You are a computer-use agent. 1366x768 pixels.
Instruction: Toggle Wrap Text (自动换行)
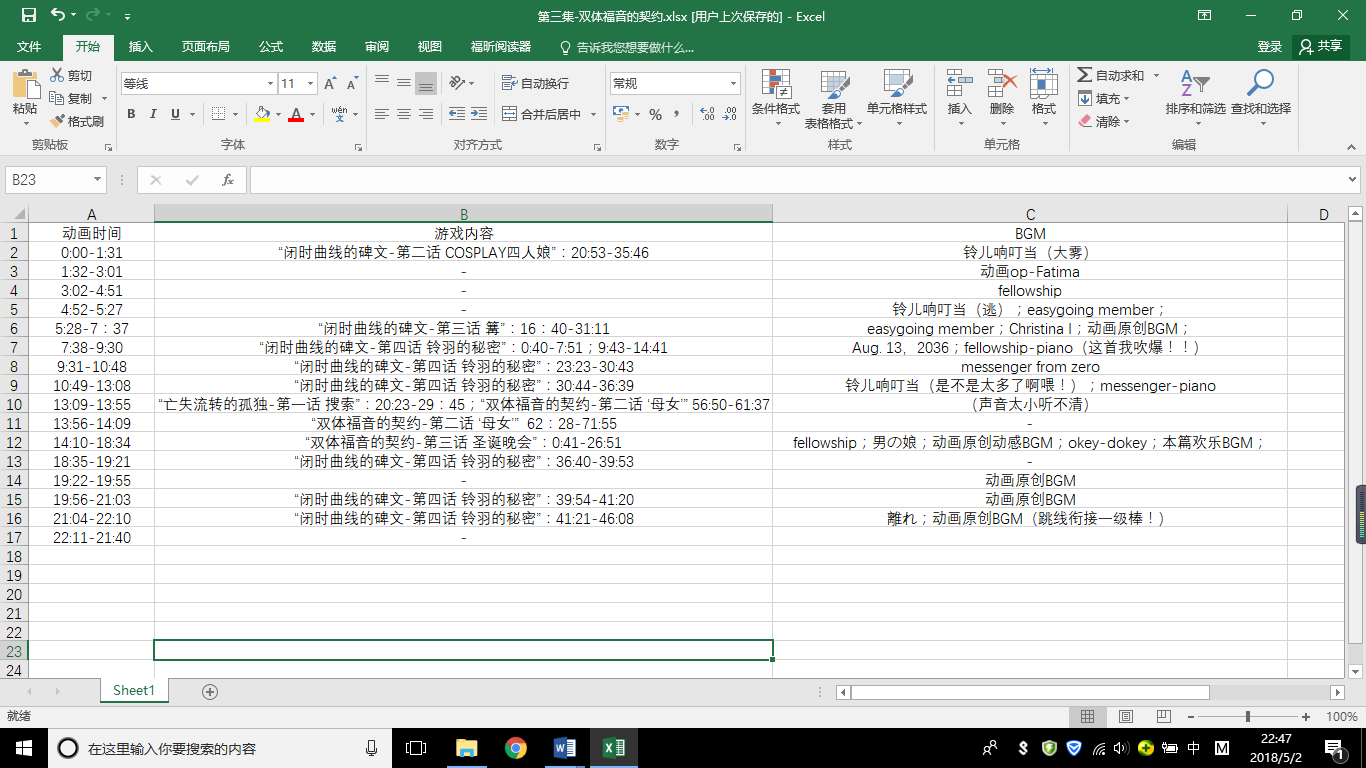[x=536, y=83]
